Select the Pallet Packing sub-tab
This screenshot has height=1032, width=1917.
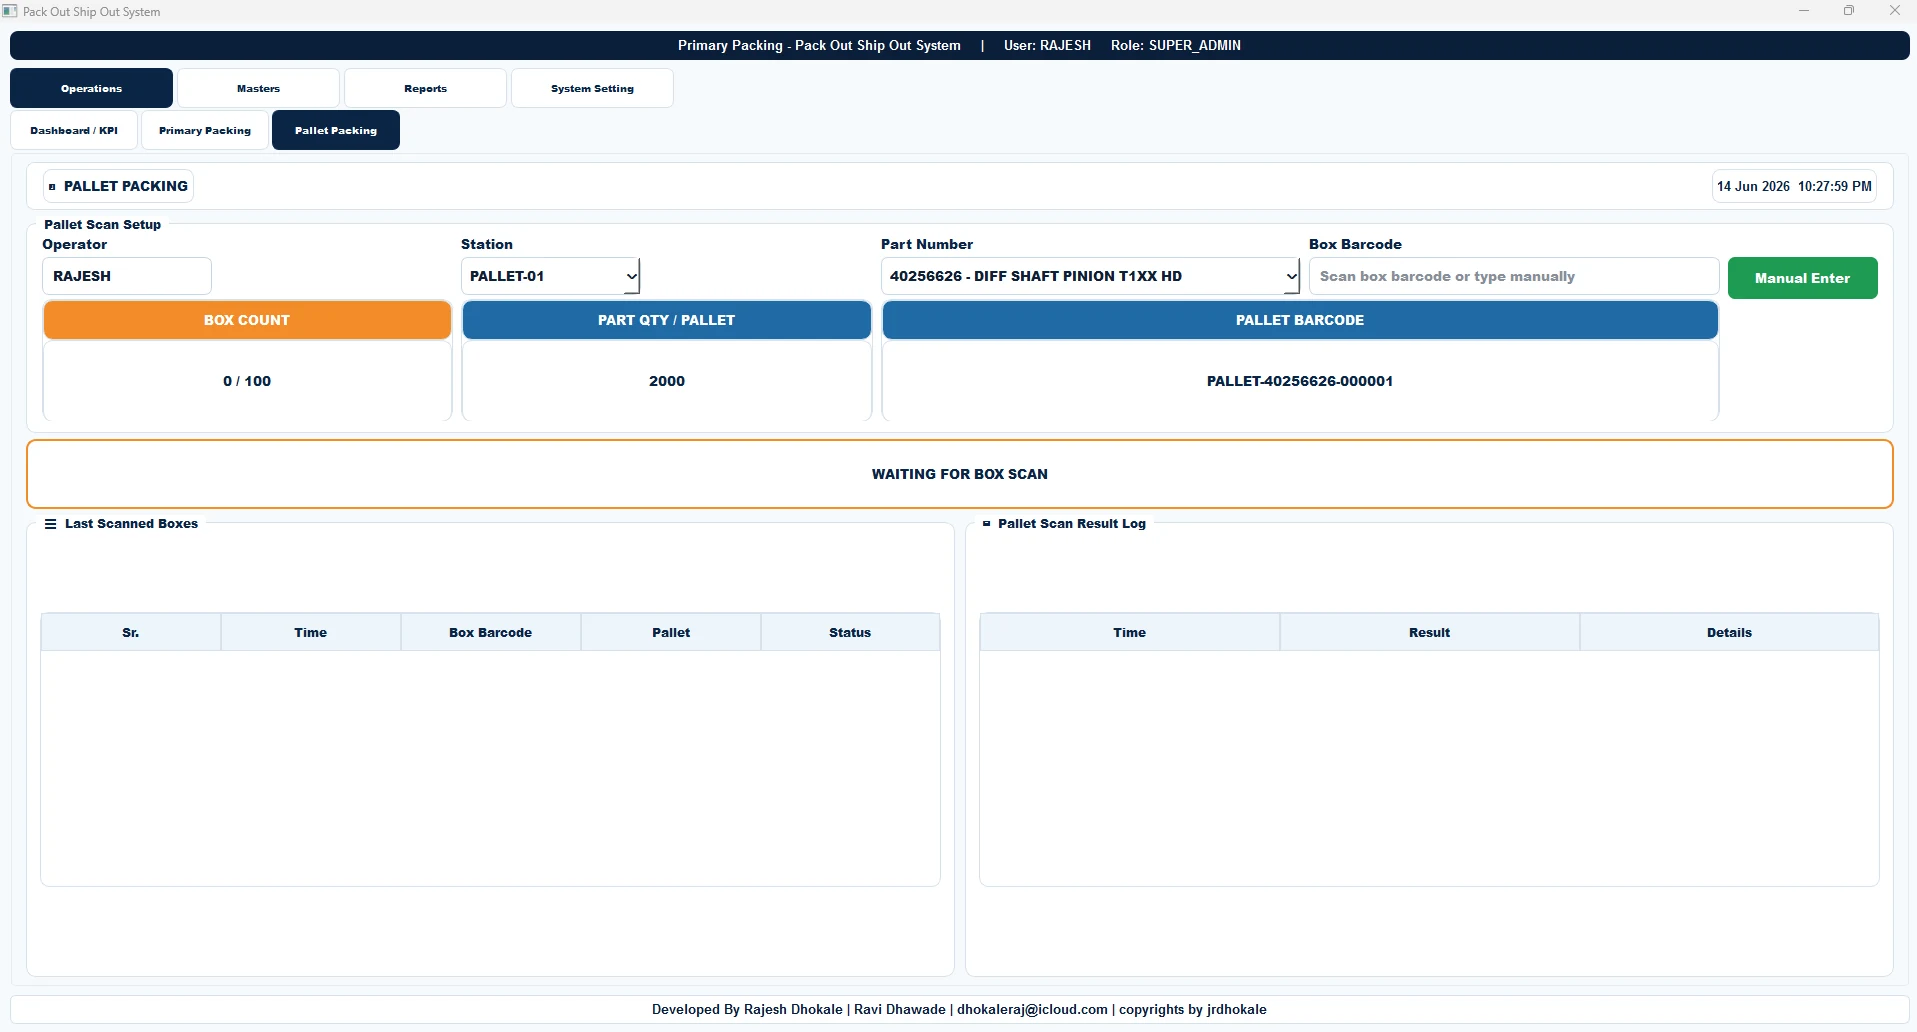point(336,130)
